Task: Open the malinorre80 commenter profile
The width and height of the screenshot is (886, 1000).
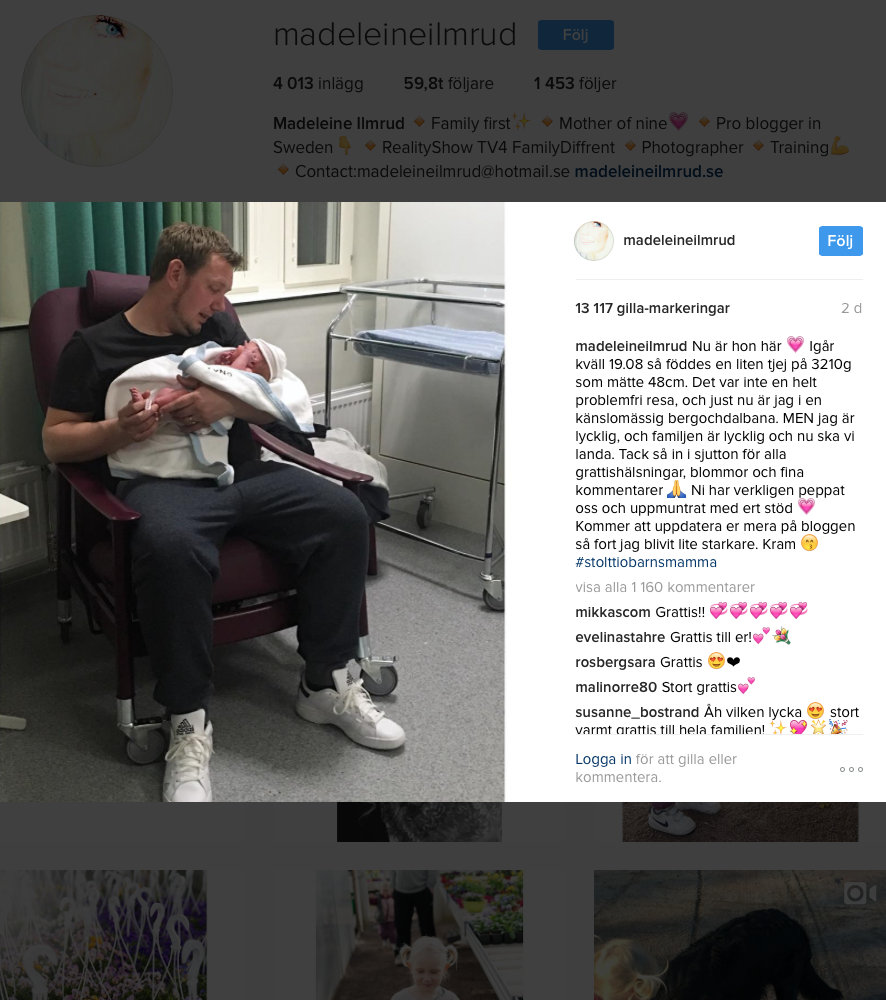Action: tap(616, 687)
